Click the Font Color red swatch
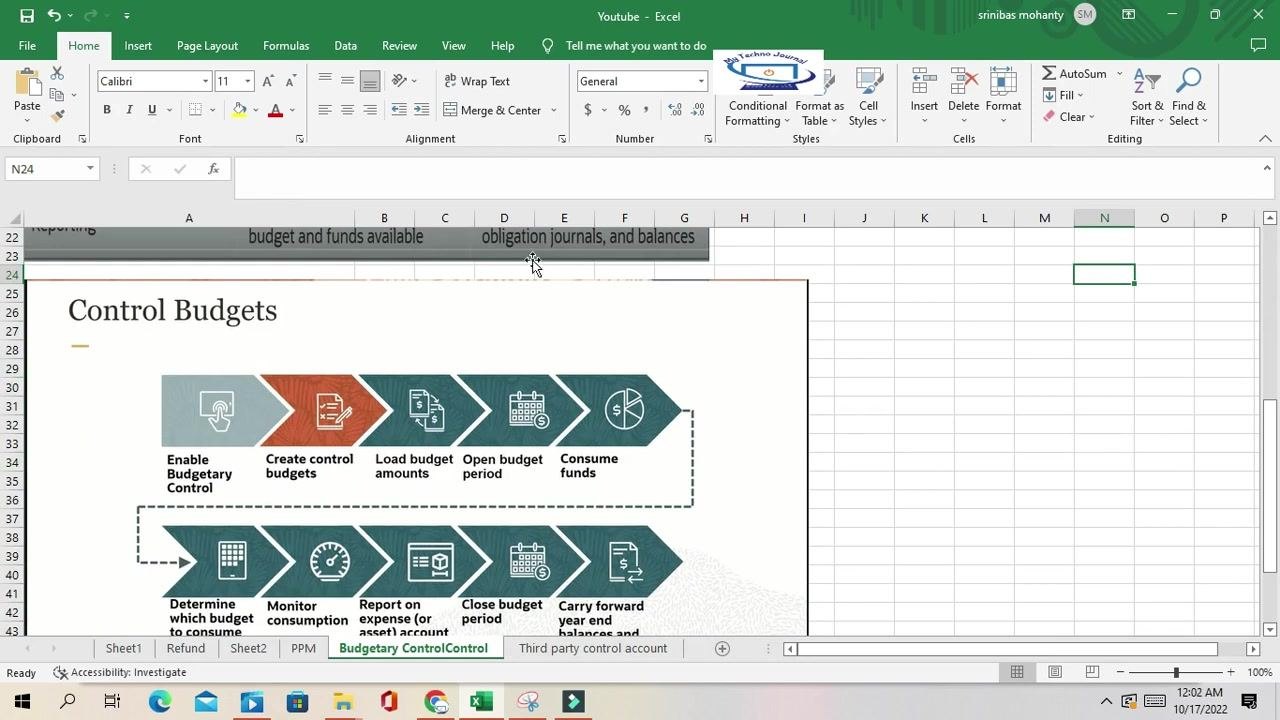 (x=275, y=110)
